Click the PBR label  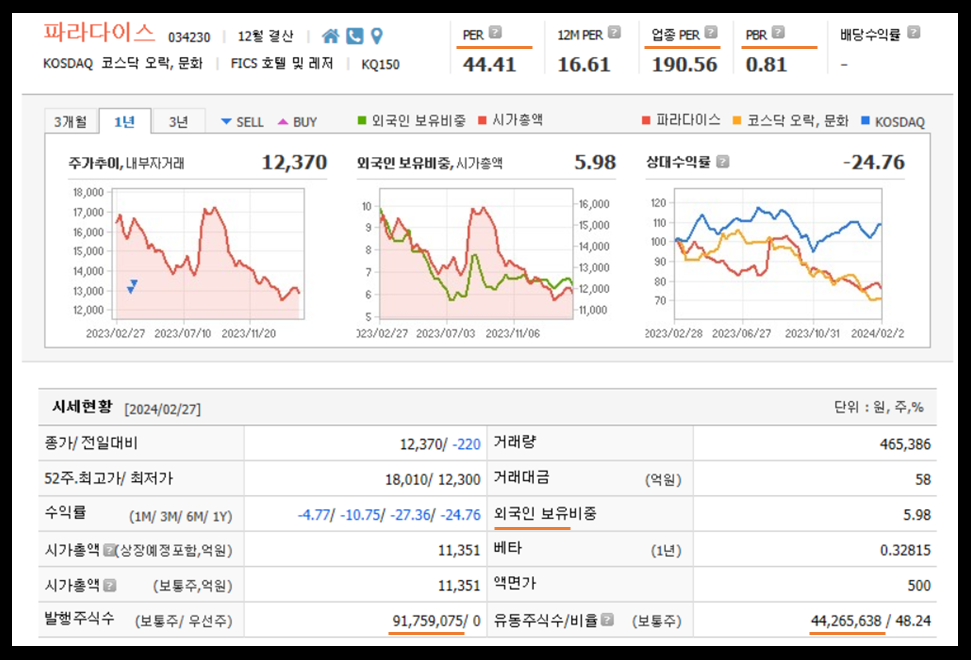coord(756,35)
